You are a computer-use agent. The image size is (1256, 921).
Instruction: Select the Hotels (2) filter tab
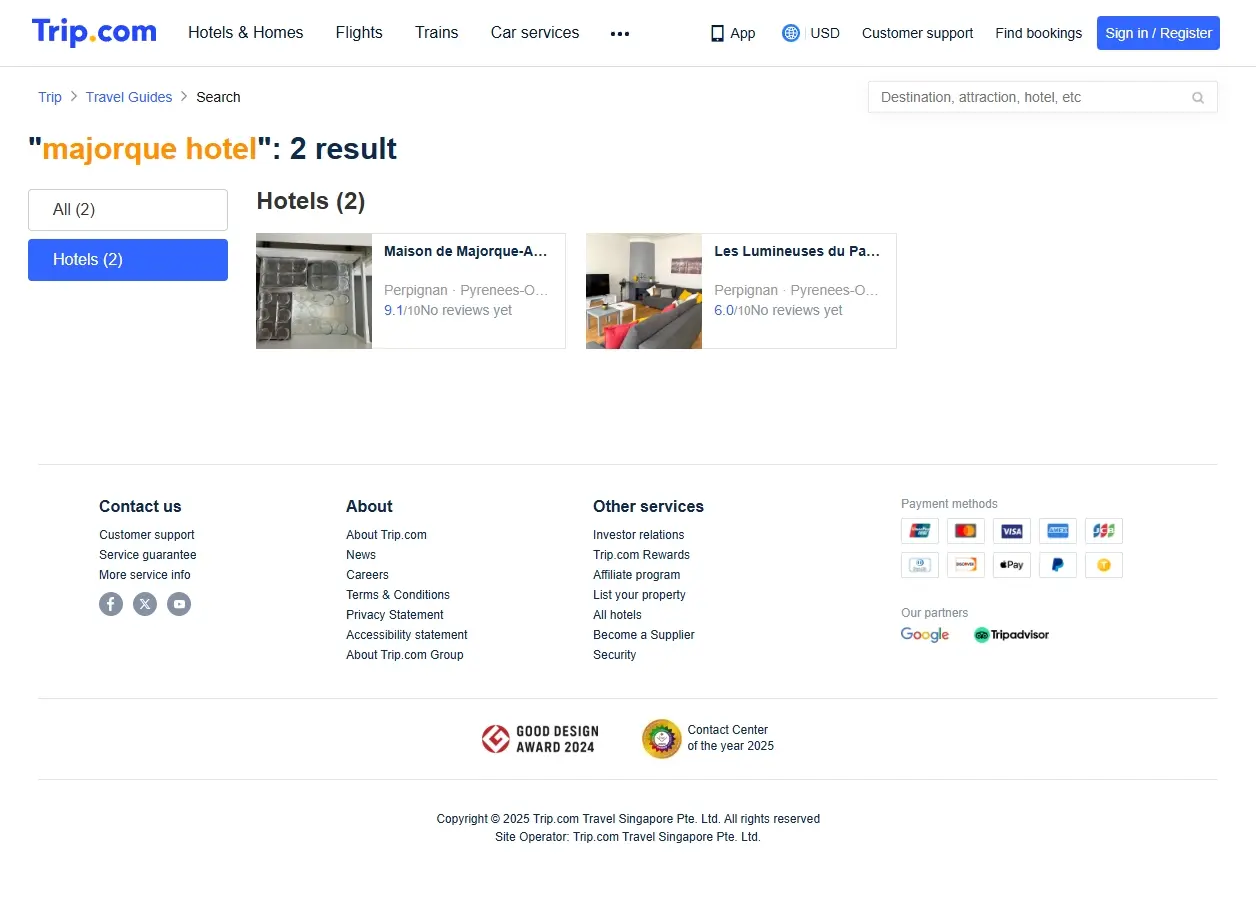[x=128, y=260]
